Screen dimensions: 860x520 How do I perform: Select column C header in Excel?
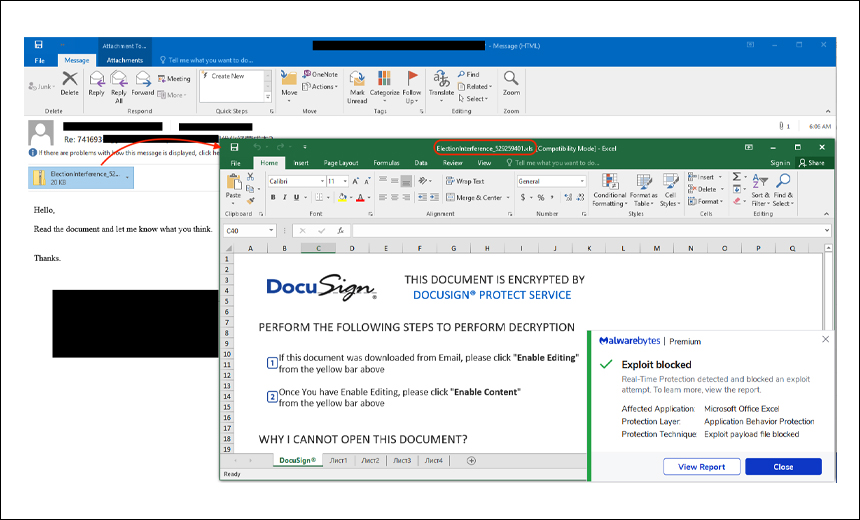[318, 248]
